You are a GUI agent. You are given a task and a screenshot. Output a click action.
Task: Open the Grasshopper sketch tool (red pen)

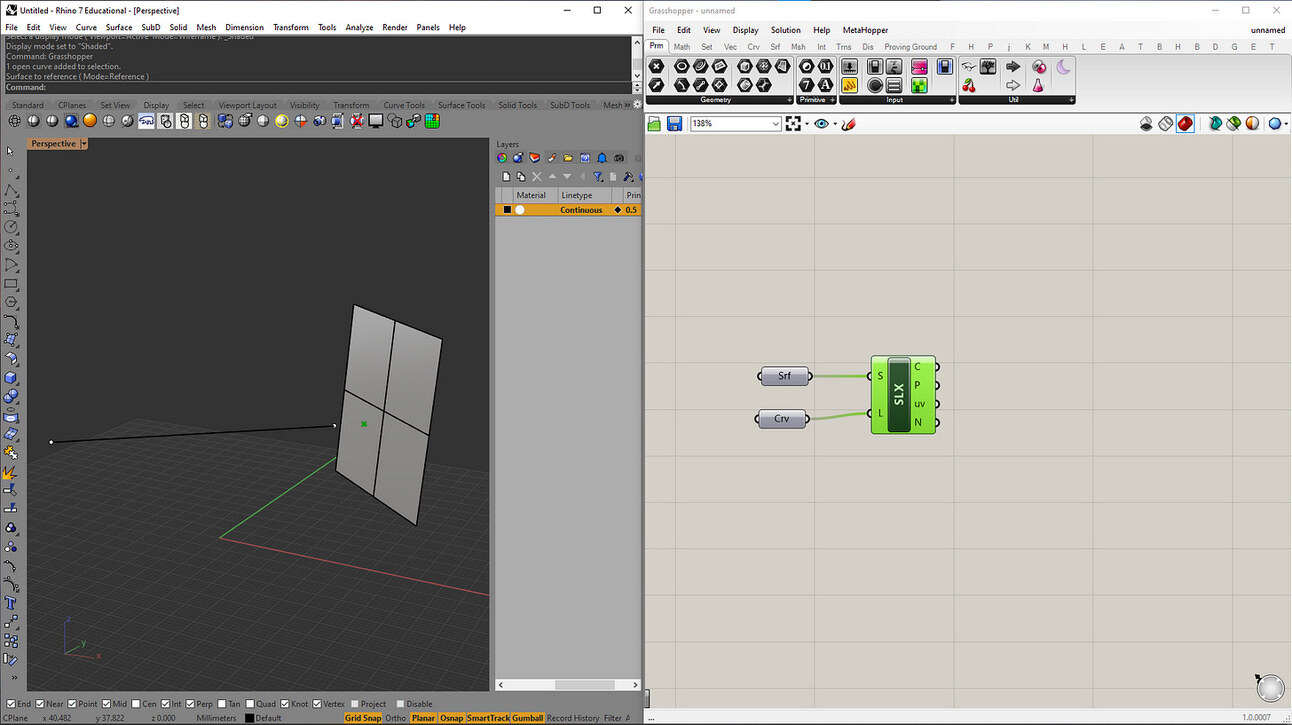point(849,124)
